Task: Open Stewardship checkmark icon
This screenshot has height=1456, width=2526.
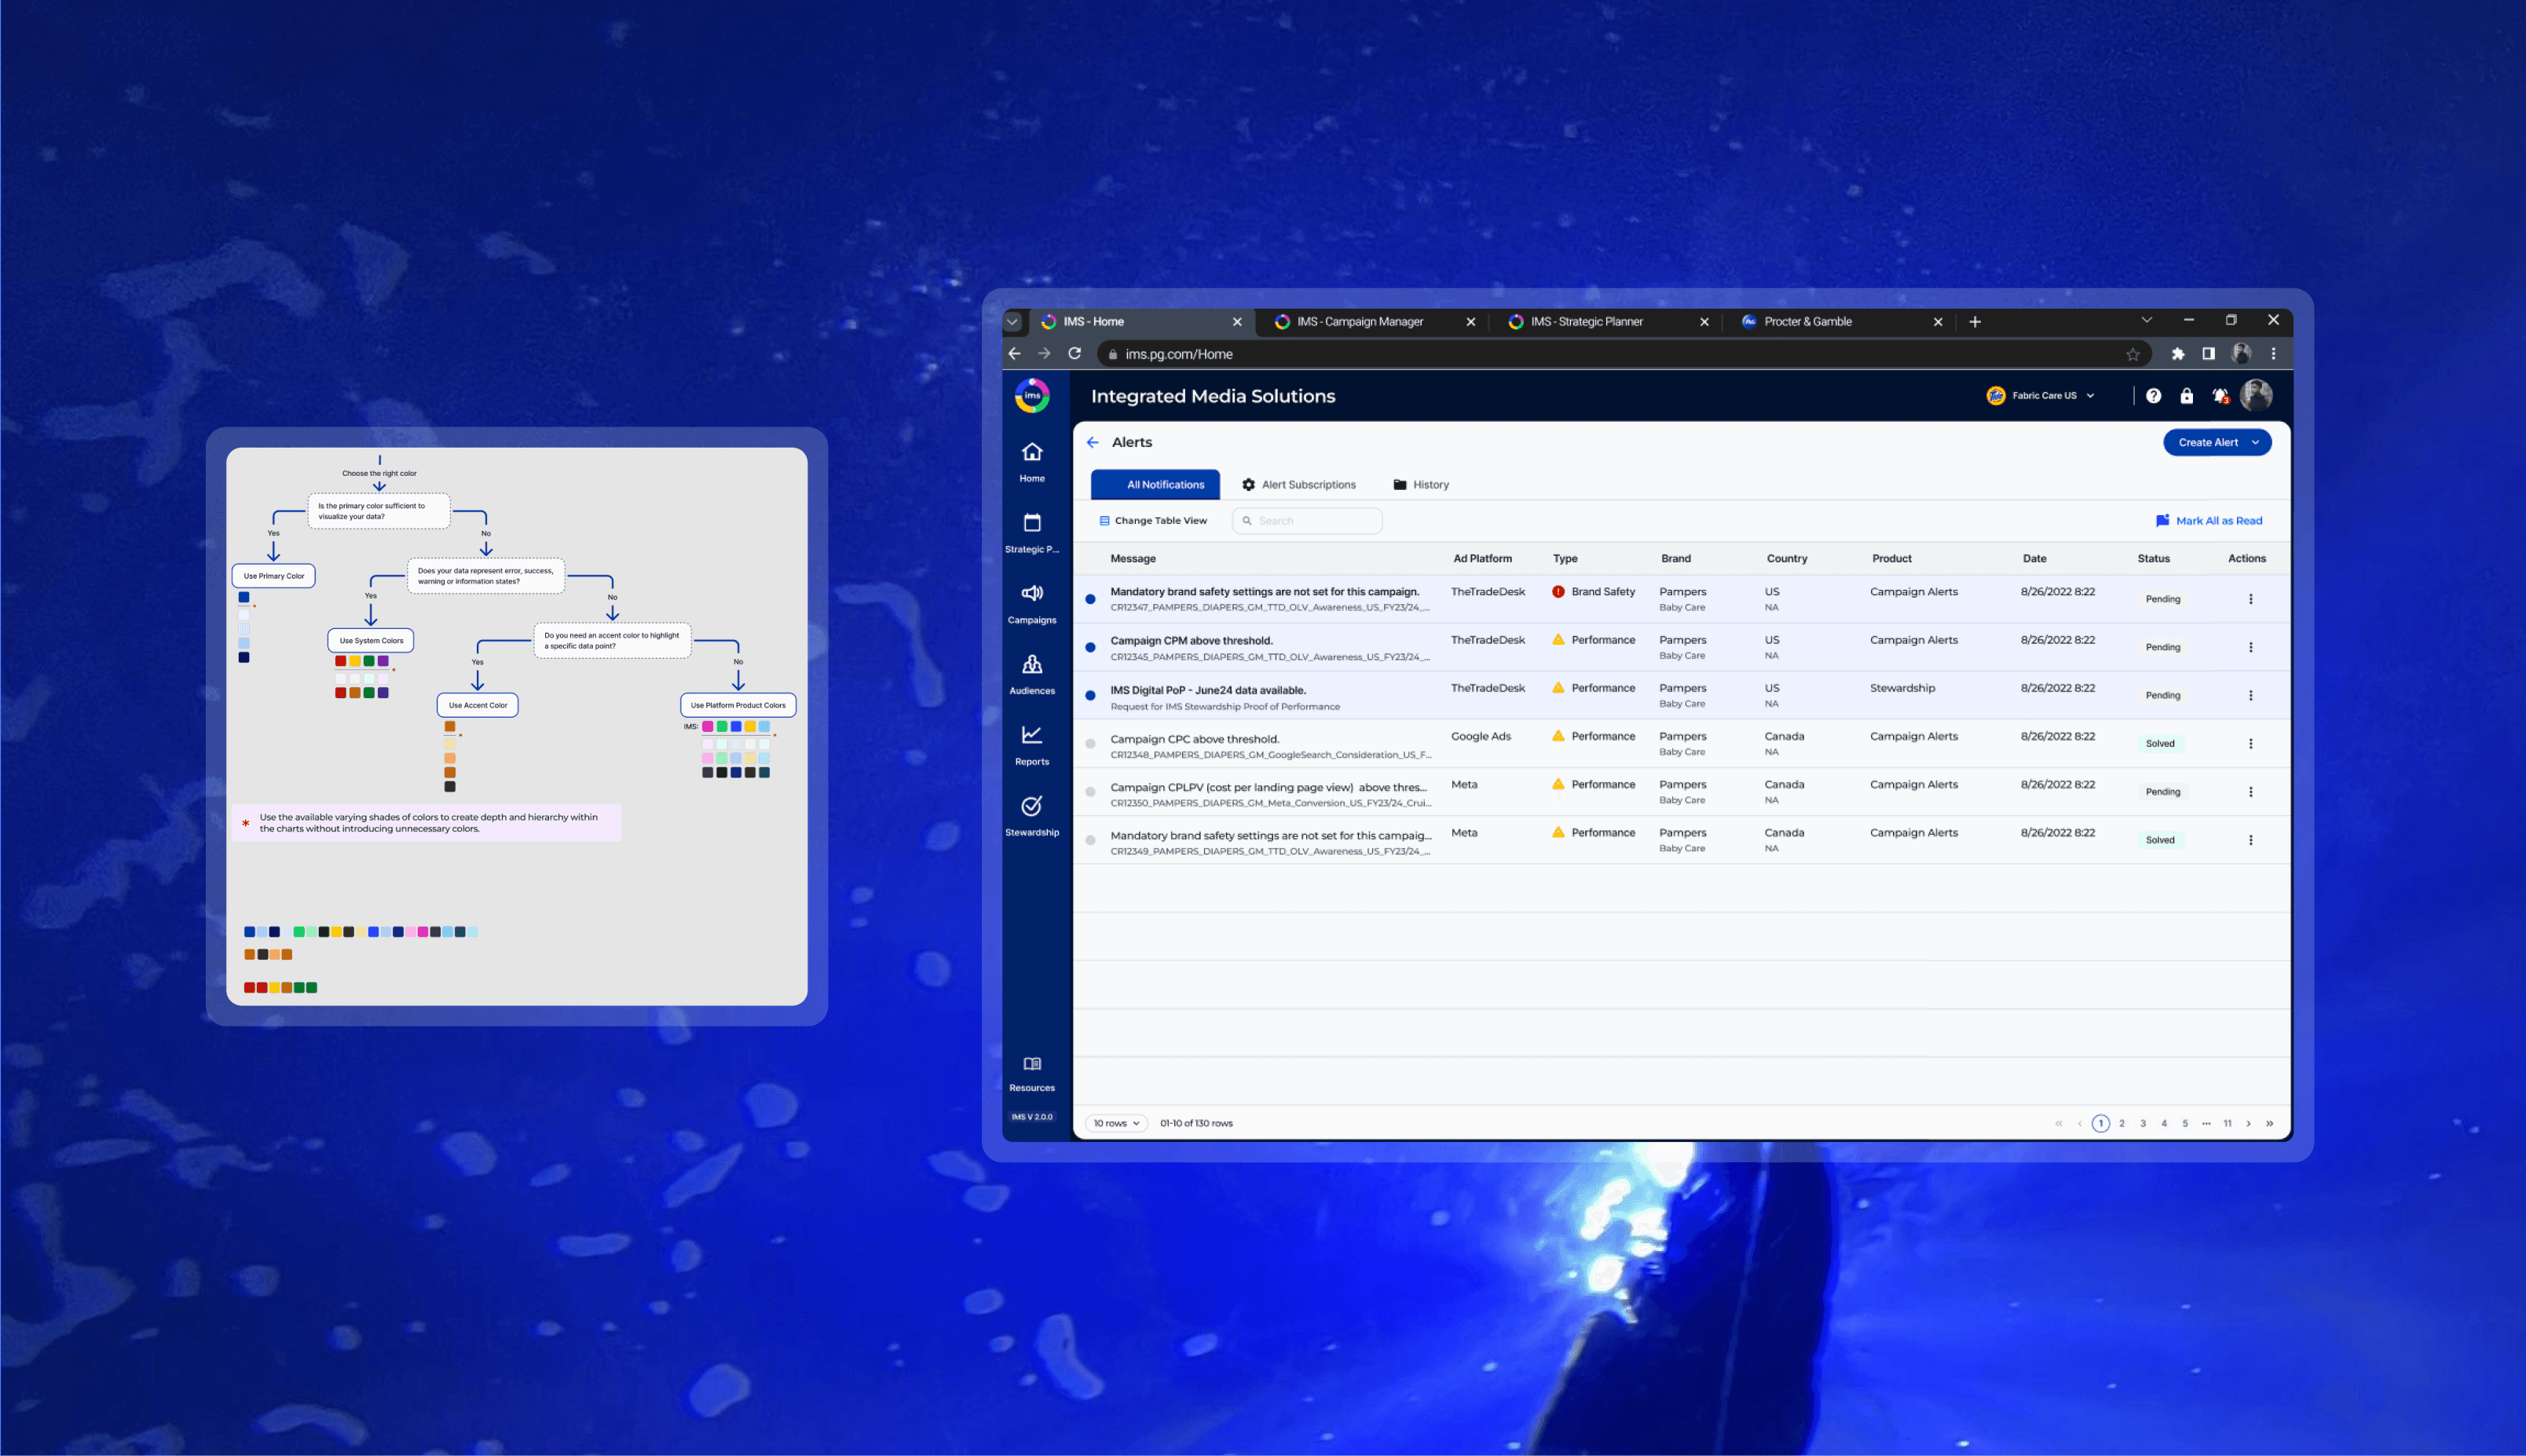Action: pyautogui.click(x=1032, y=806)
